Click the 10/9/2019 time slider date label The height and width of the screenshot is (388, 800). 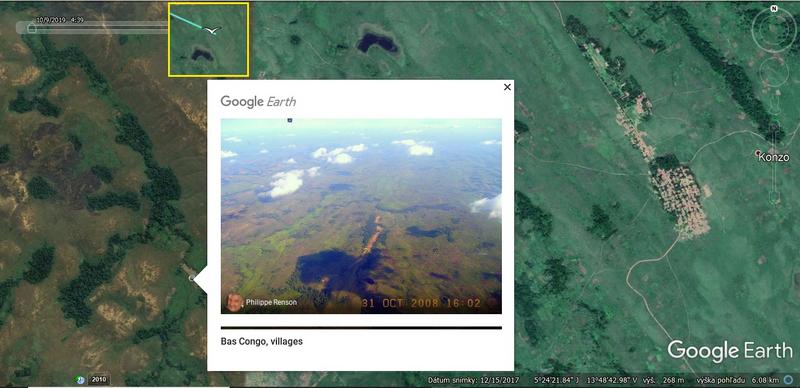click(60, 20)
